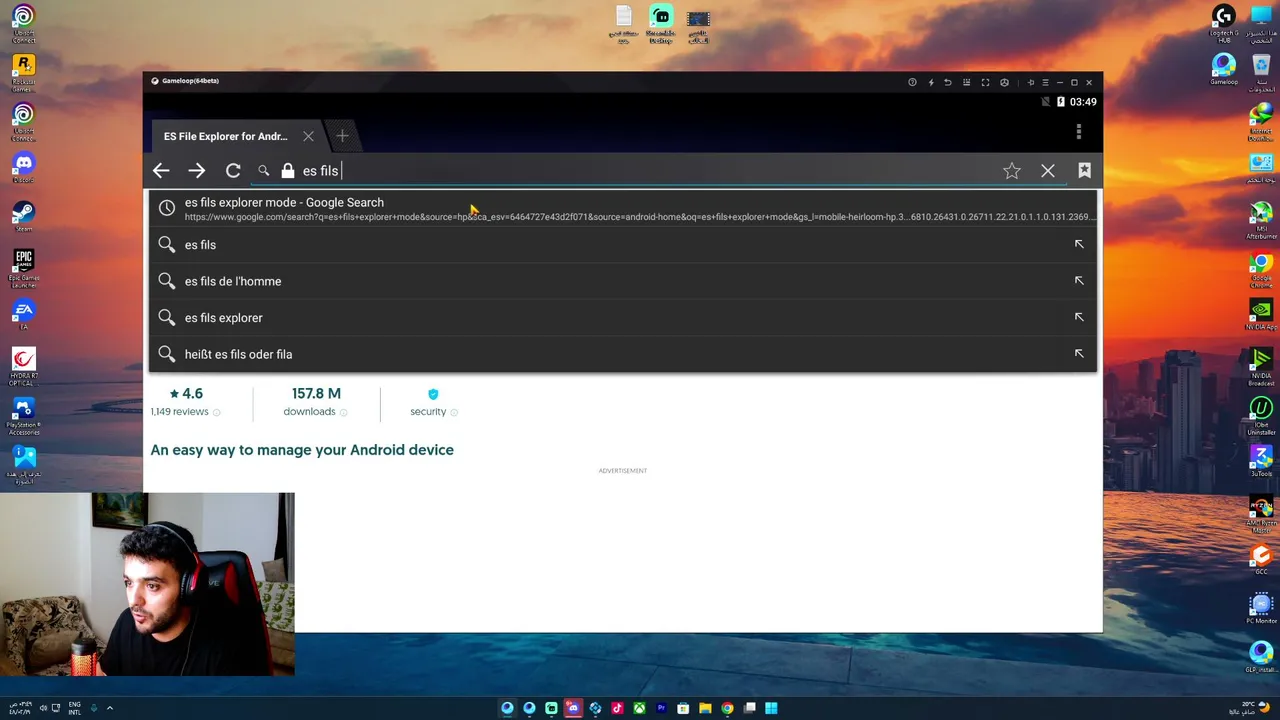
Task: Switch the ENG INTL input language indicator
Action: [75, 708]
